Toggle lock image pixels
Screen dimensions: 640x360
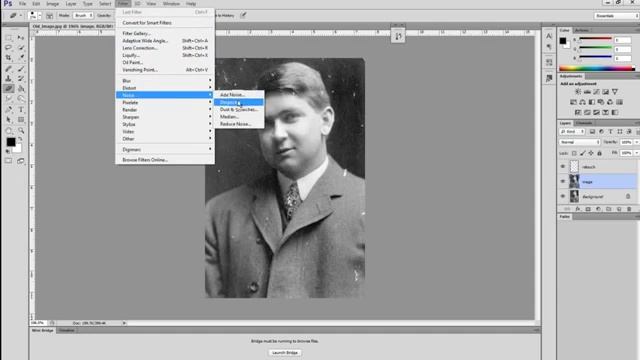582,153
